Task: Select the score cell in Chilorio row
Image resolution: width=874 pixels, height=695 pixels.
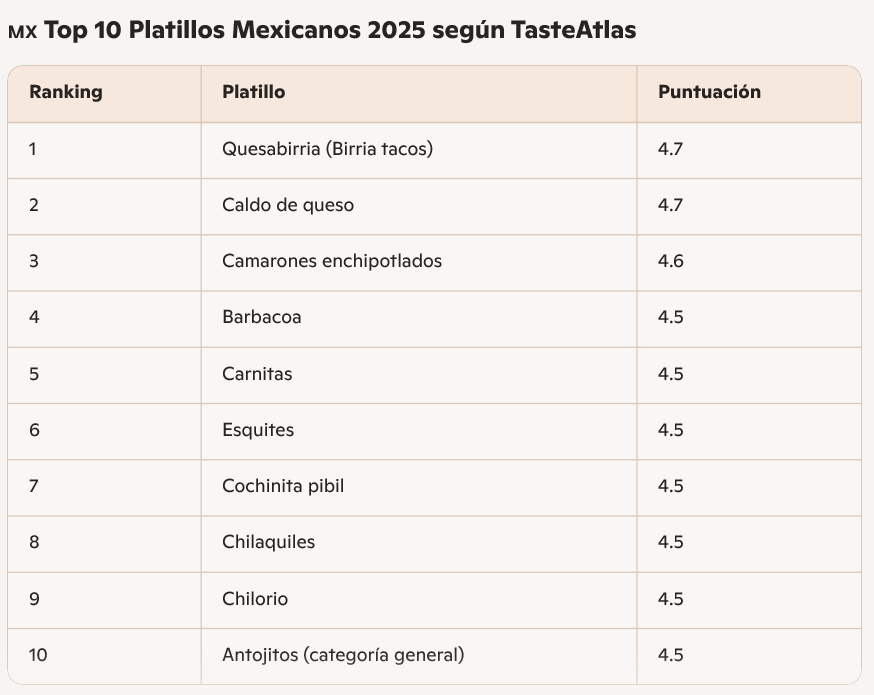Action: (x=670, y=599)
